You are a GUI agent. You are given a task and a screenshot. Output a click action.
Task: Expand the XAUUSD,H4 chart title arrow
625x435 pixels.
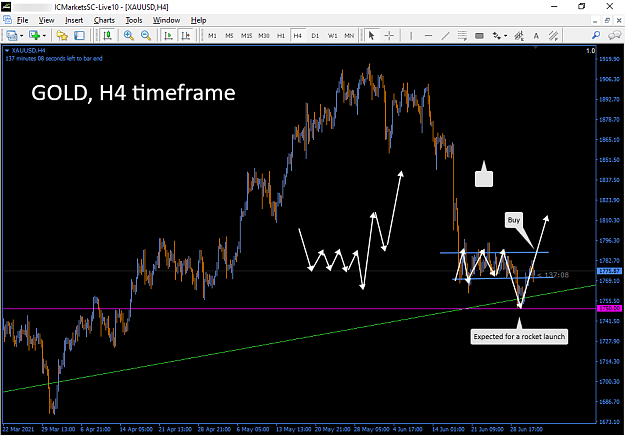7,51
